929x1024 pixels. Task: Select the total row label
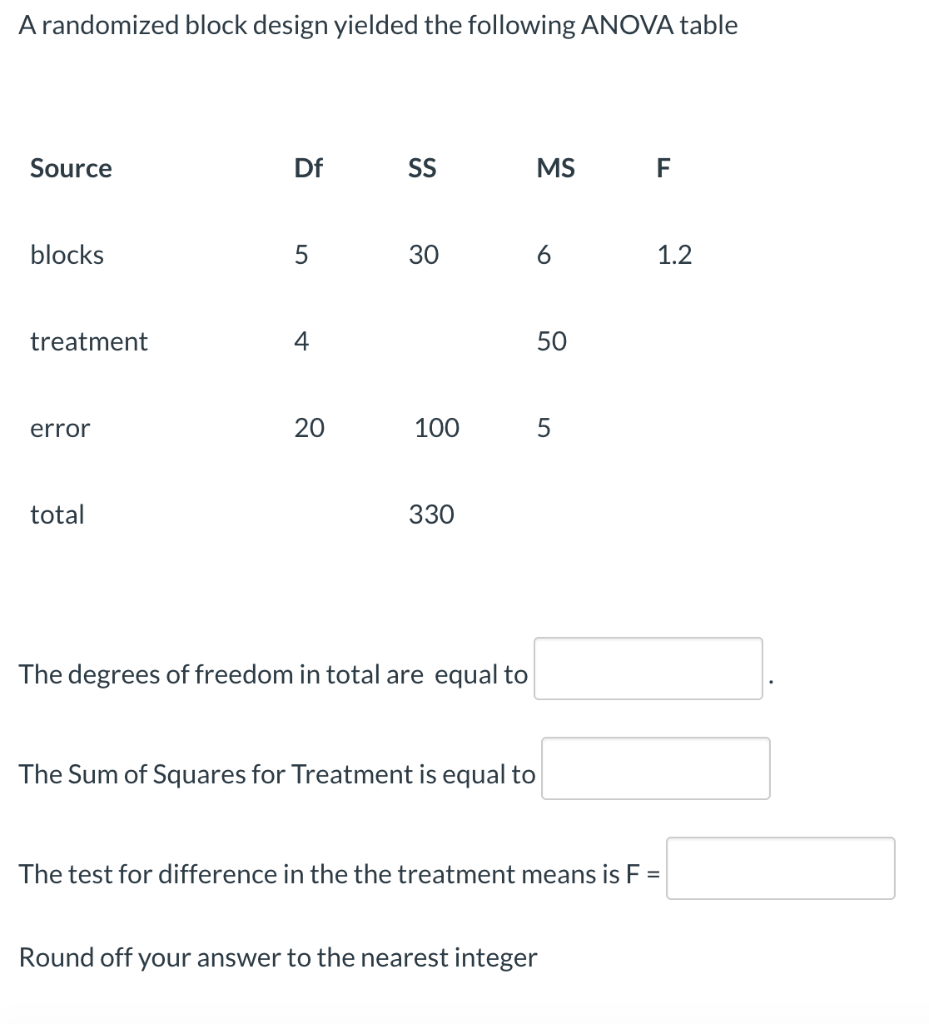point(56,514)
